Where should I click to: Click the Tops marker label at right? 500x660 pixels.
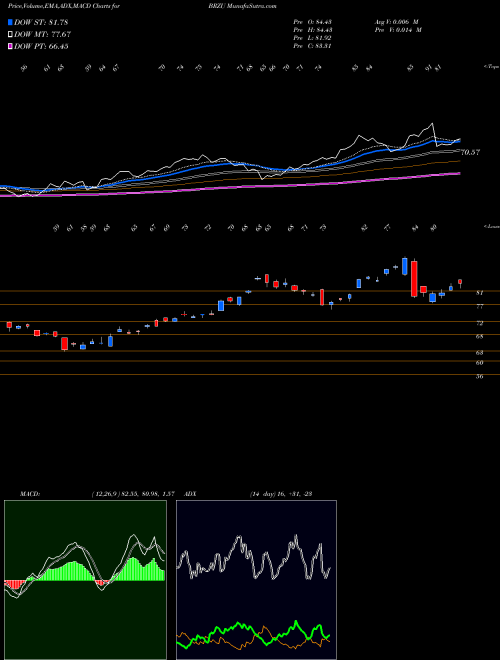click(492, 67)
